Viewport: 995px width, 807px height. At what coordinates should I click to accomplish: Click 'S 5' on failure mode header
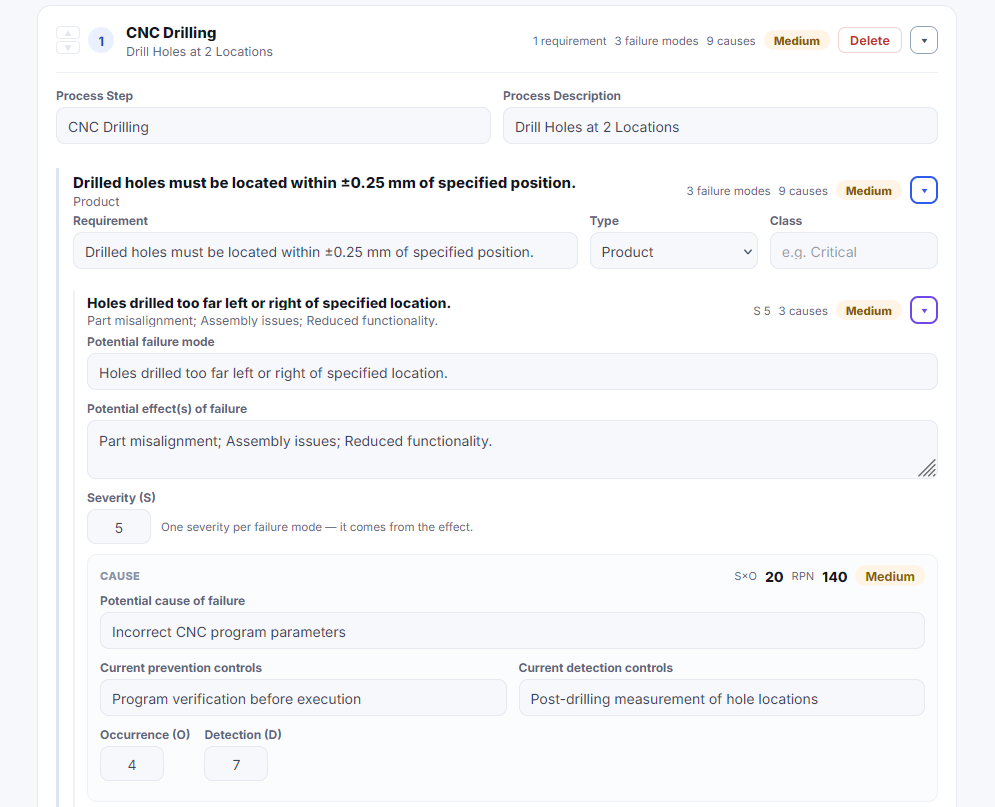click(761, 311)
